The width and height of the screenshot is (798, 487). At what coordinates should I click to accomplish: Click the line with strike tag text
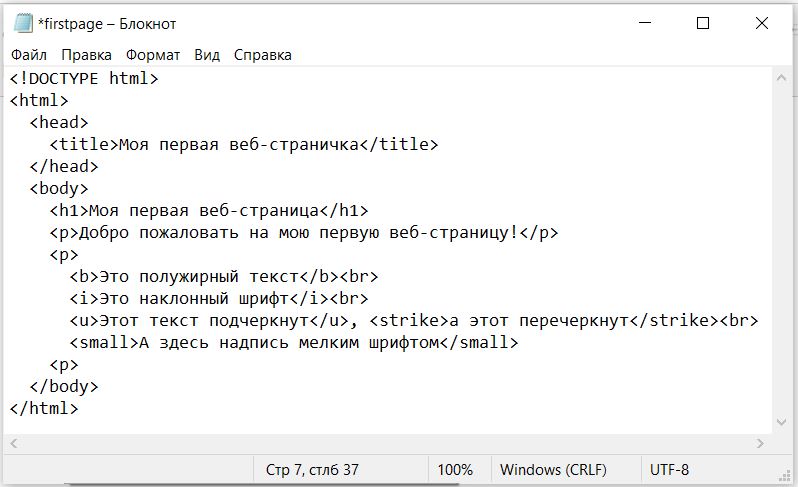point(414,321)
